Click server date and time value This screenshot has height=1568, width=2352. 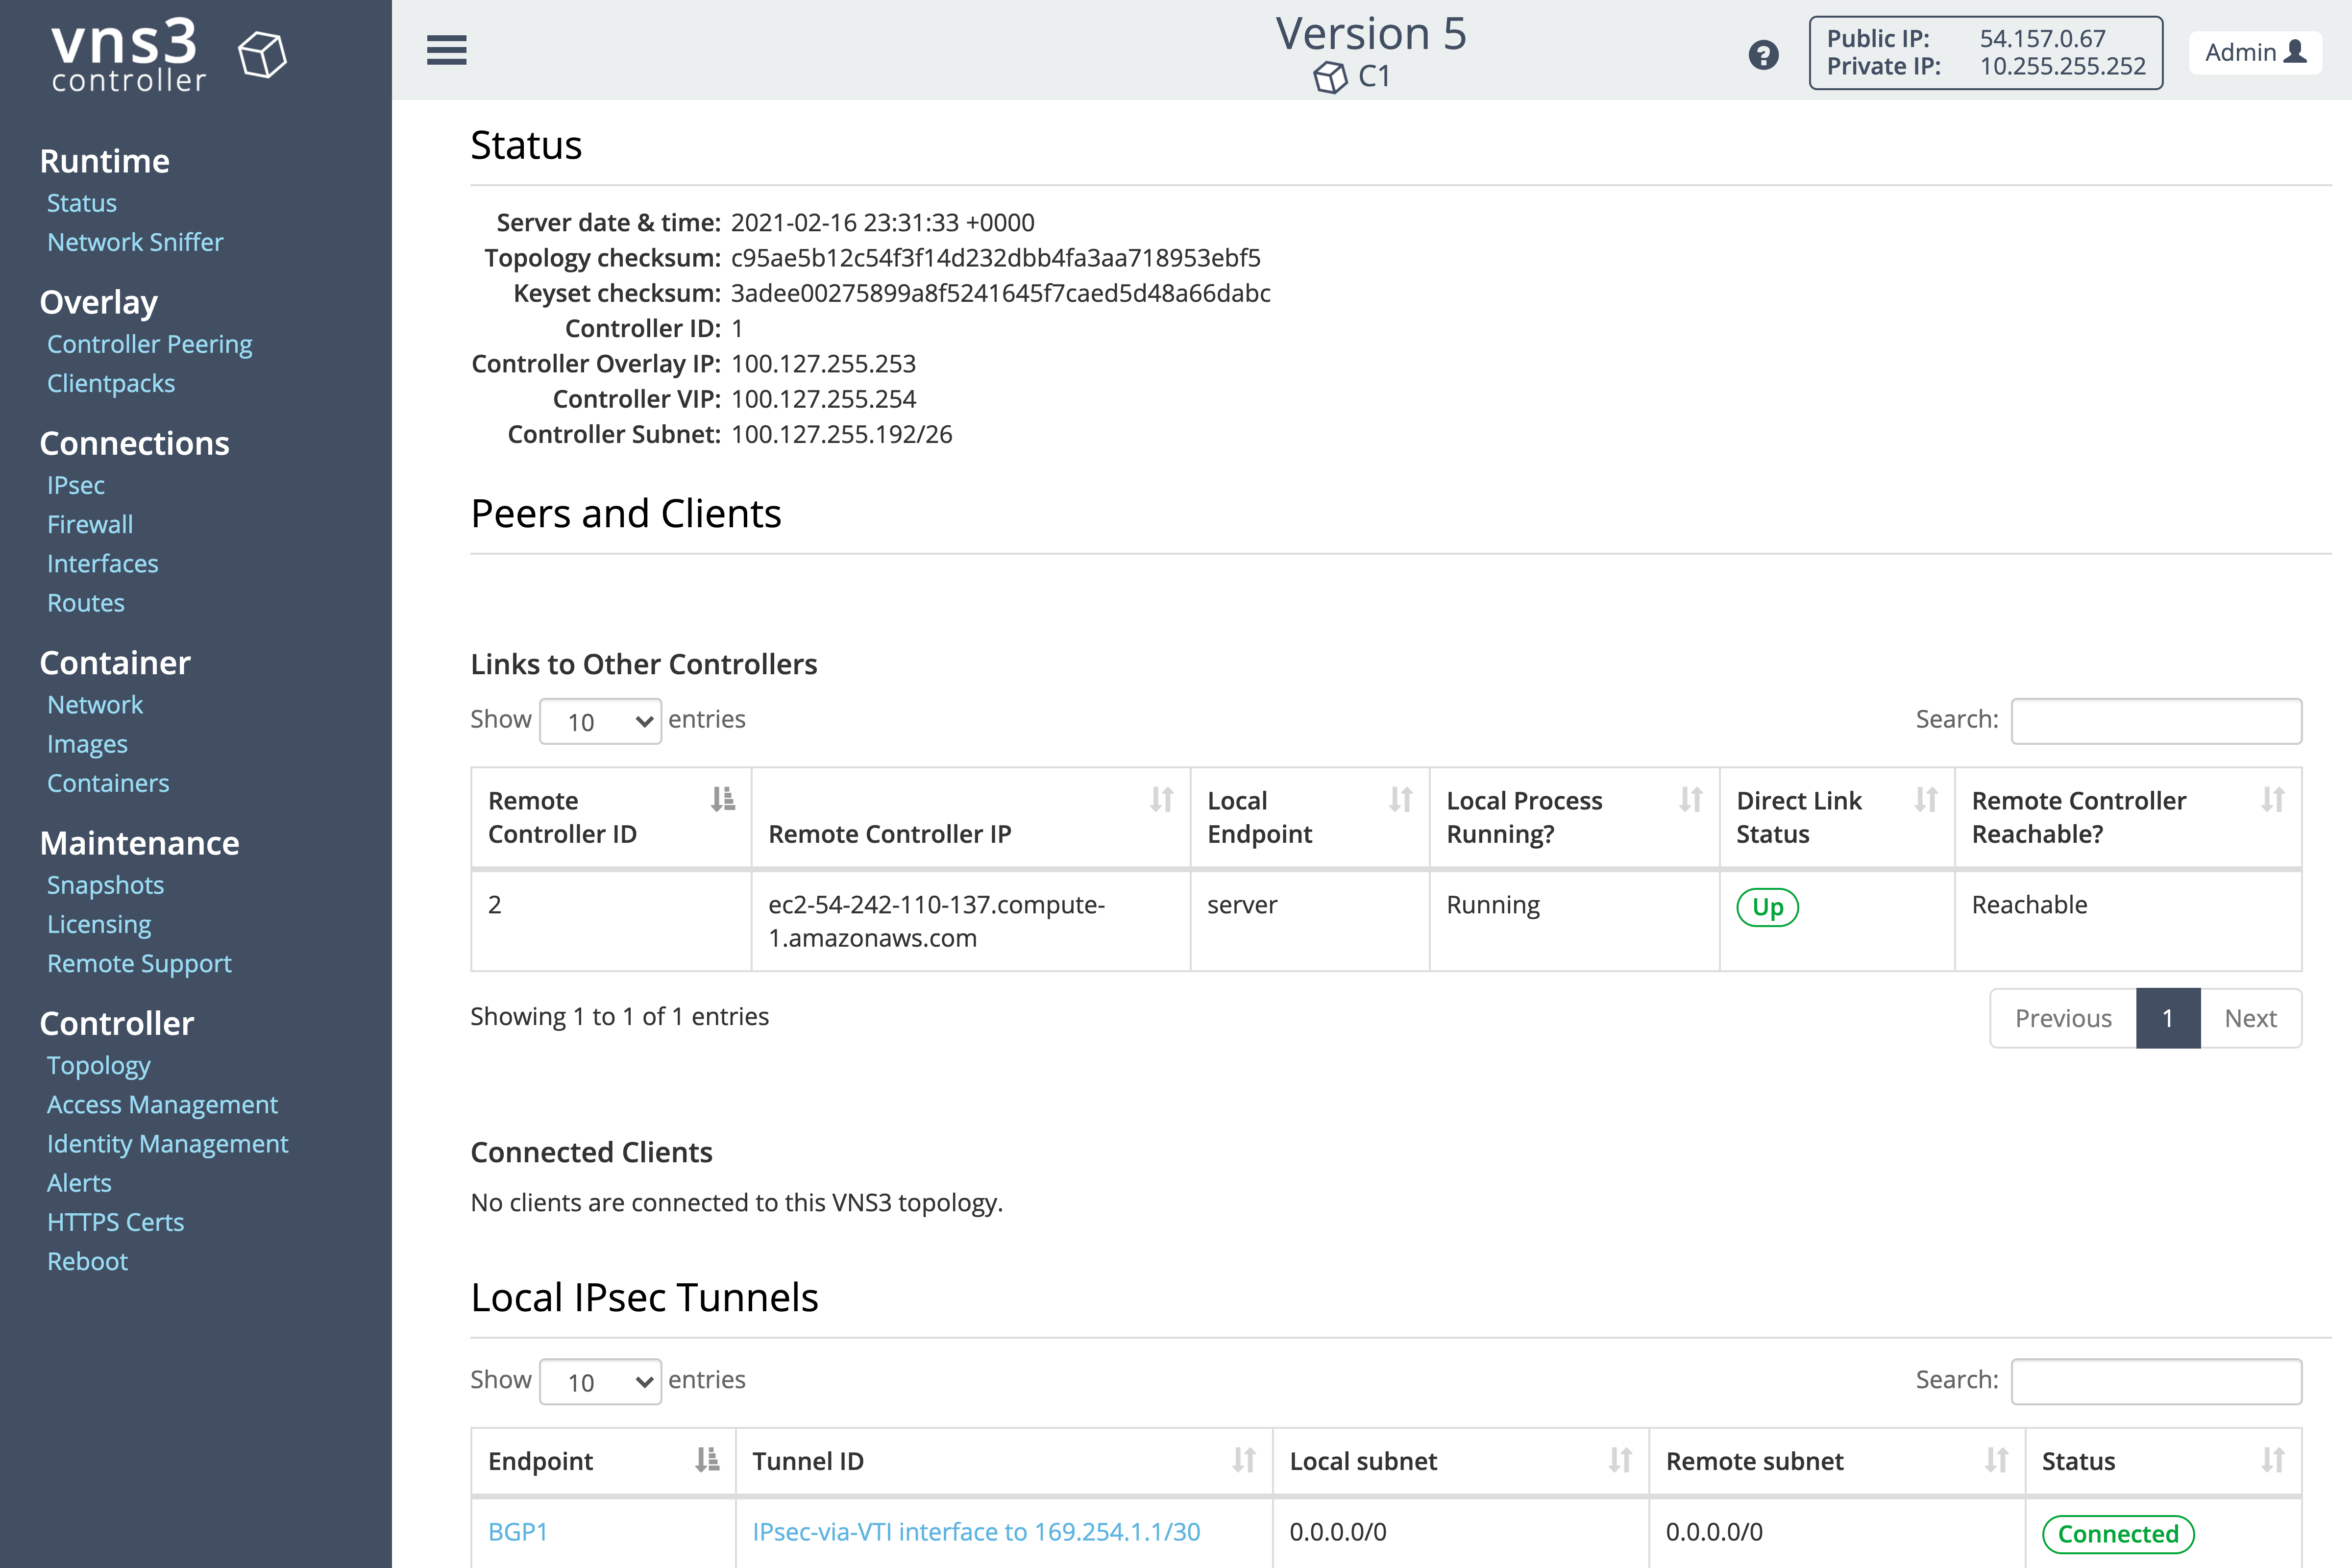tap(882, 222)
